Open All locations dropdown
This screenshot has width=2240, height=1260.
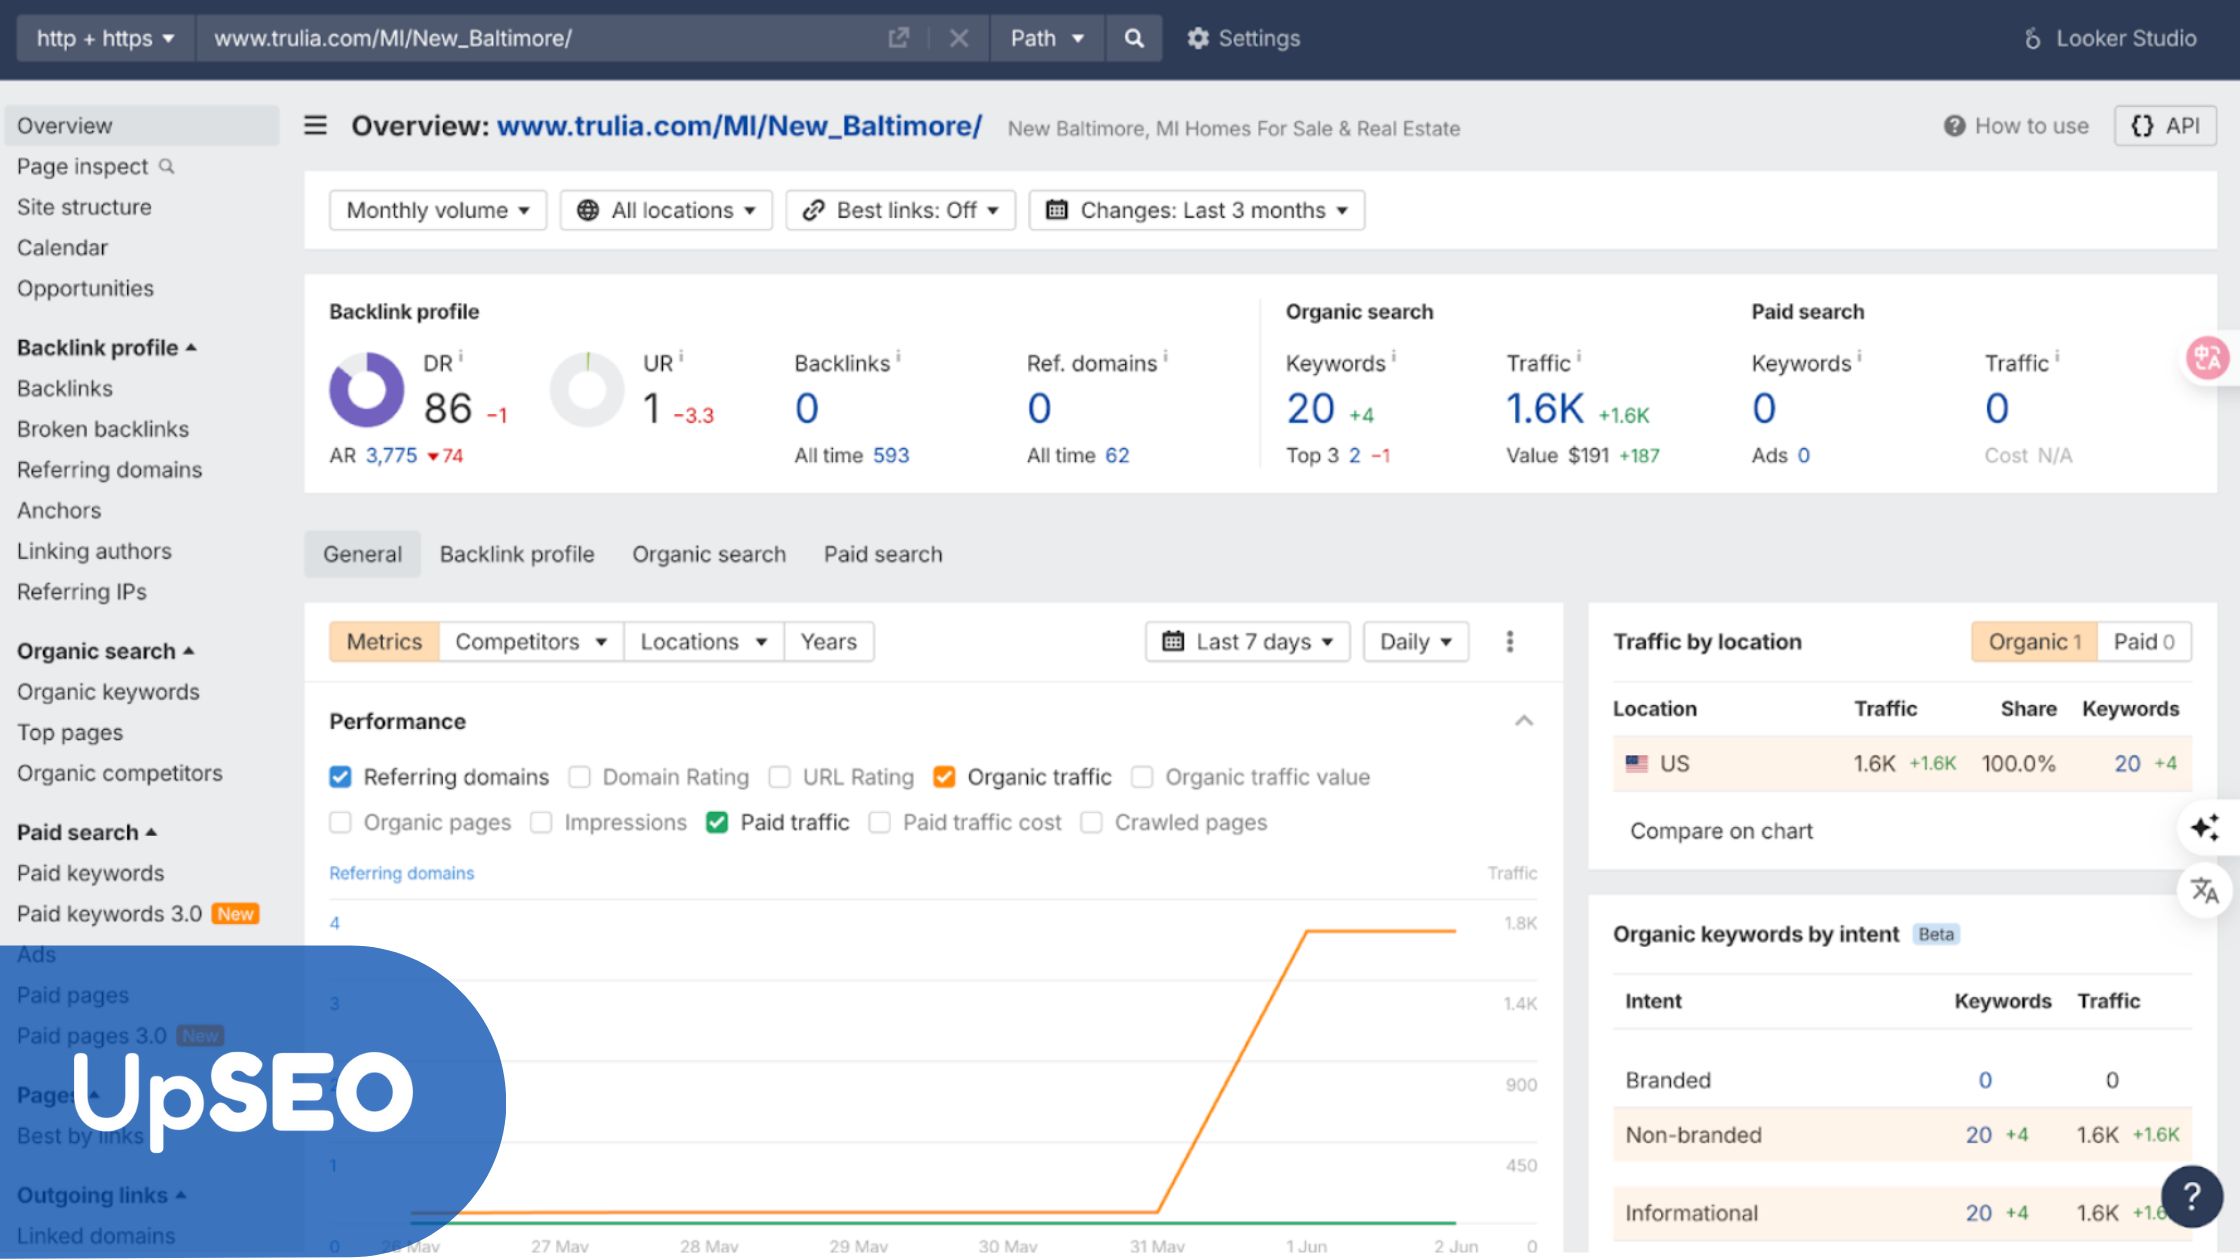pos(666,210)
